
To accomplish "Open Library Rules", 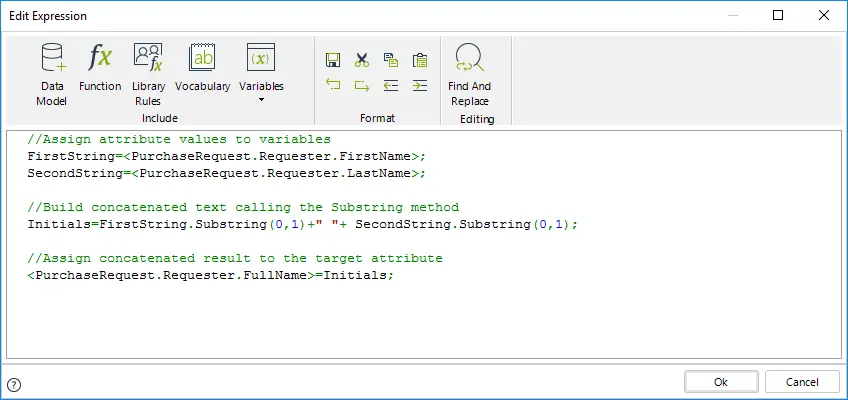I will [x=148, y=75].
